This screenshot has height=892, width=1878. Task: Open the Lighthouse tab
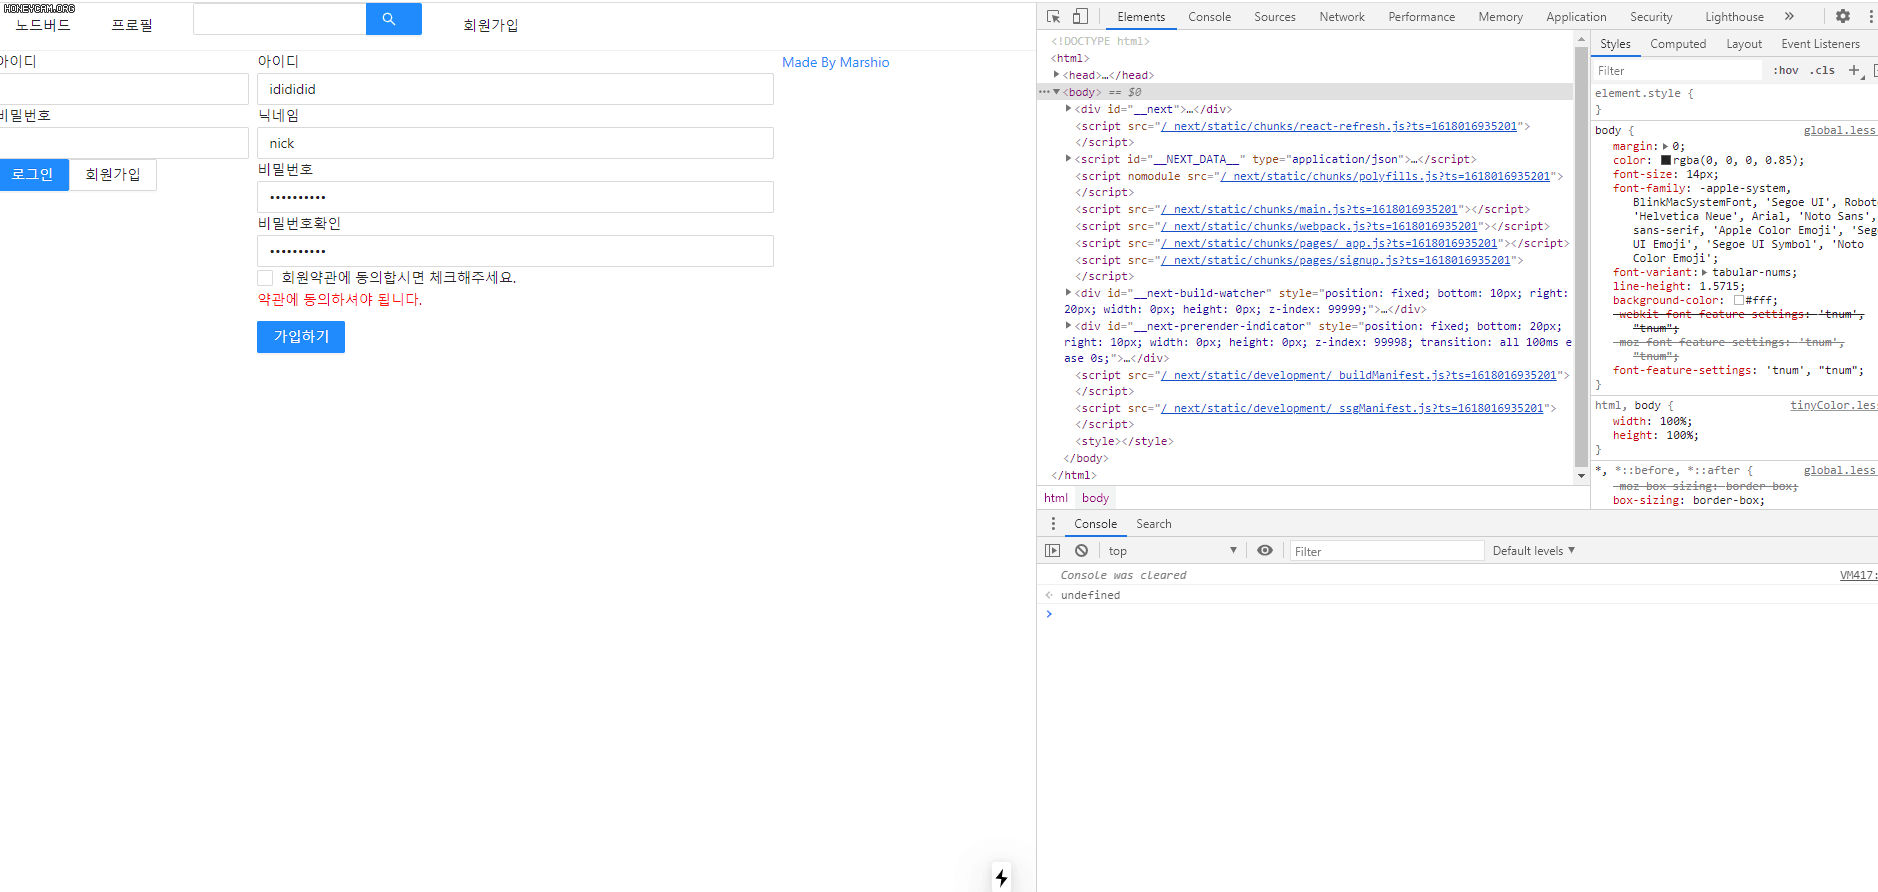[x=1734, y=17]
